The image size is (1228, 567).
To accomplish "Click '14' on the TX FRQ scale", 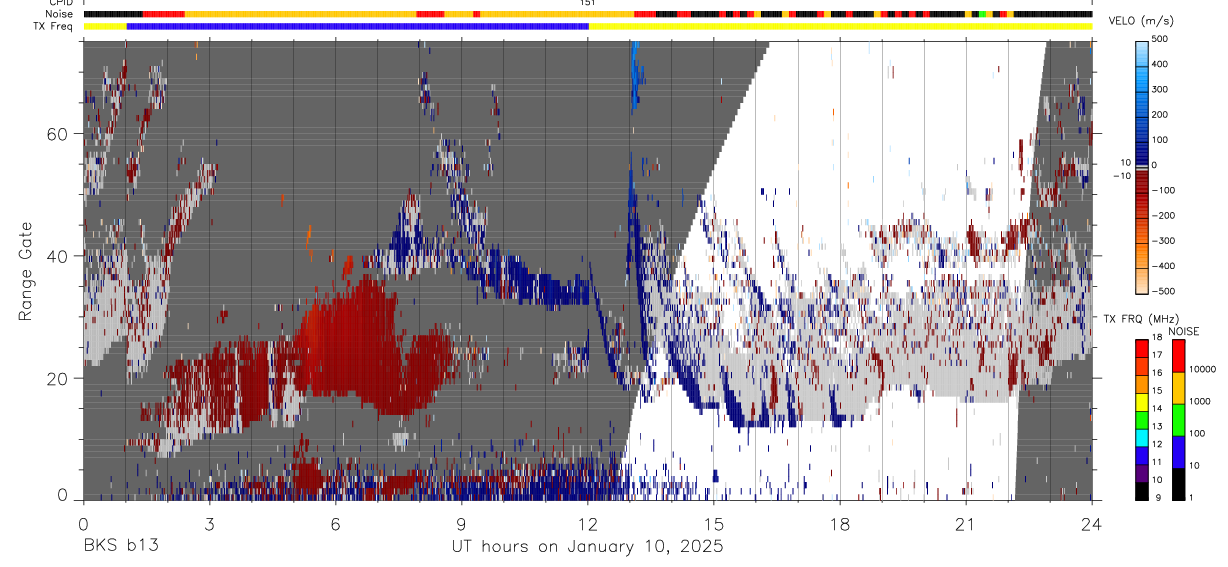I will tap(1157, 409).
